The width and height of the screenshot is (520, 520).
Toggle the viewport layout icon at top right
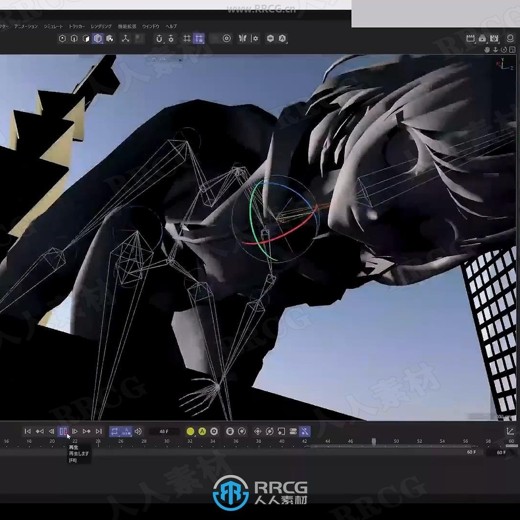coord(512,50)
